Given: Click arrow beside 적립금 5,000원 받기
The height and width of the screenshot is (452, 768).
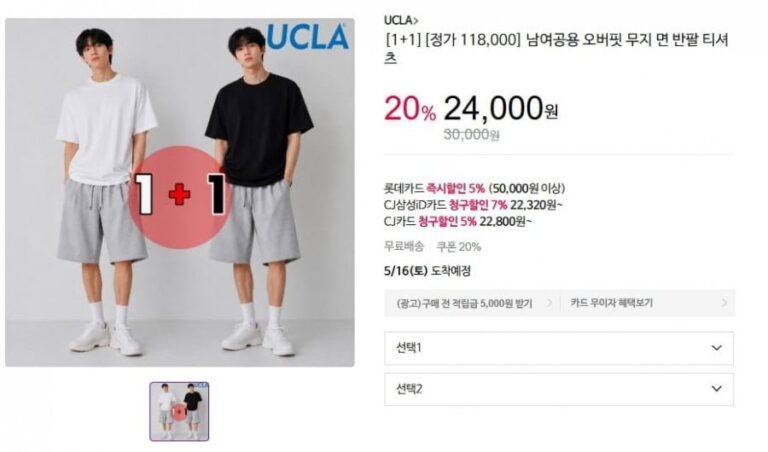Looking at the screenshot, I should point(550,303).
